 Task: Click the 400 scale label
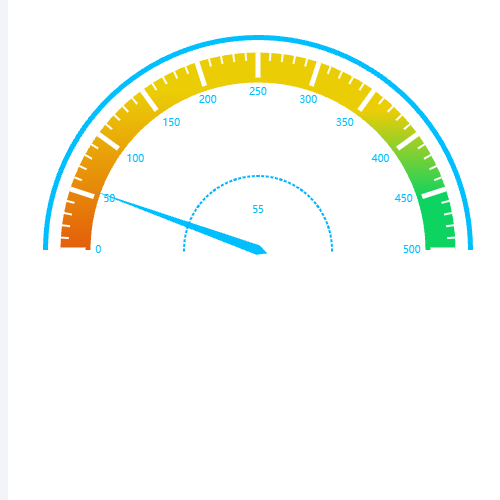[380, 158]
